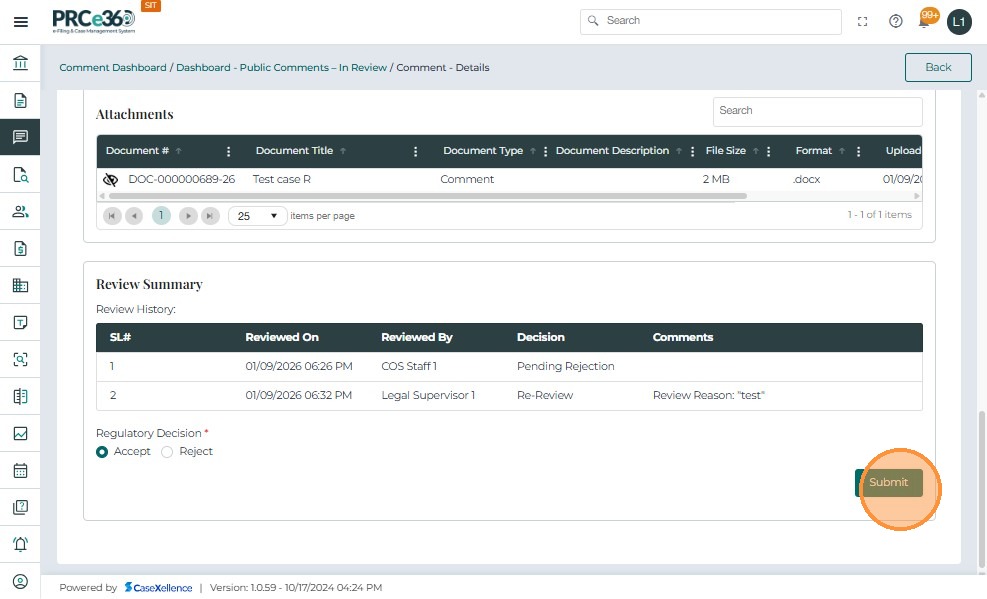Image resolution: width=987 pixels, height=599 pixels.
Task: Open File Size column options menu
Action: point(769,152)
